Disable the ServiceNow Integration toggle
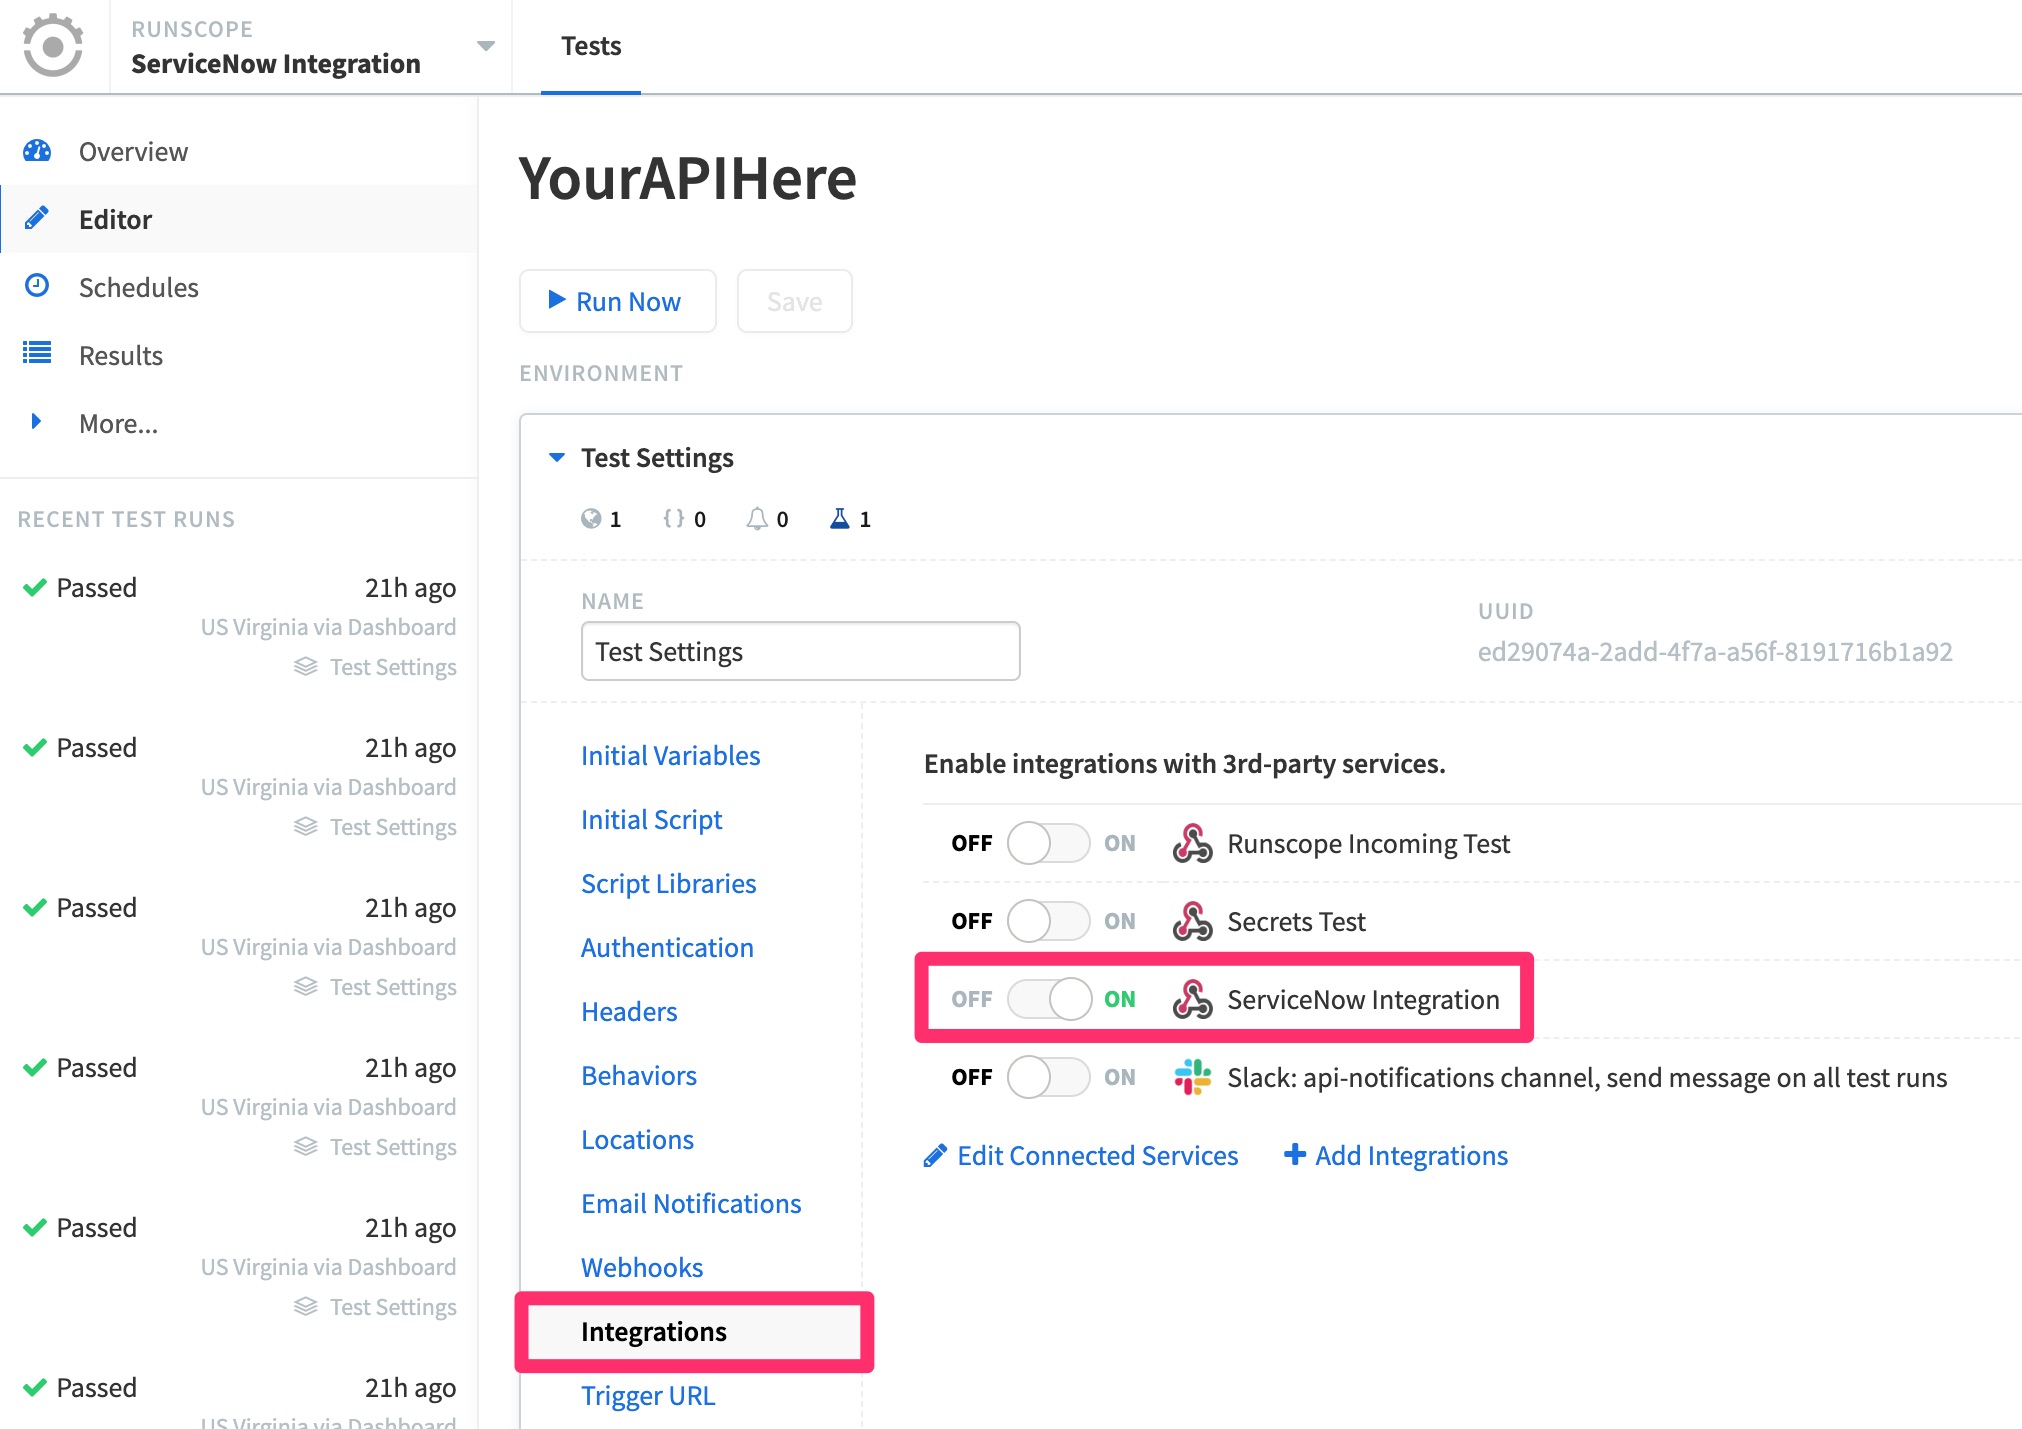Viewport: 2022px width, 1429px height. [x=1048, y=999]
